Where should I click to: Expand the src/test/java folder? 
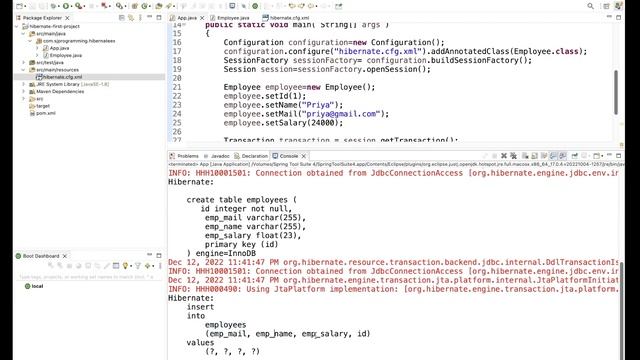tap(24, 62)
